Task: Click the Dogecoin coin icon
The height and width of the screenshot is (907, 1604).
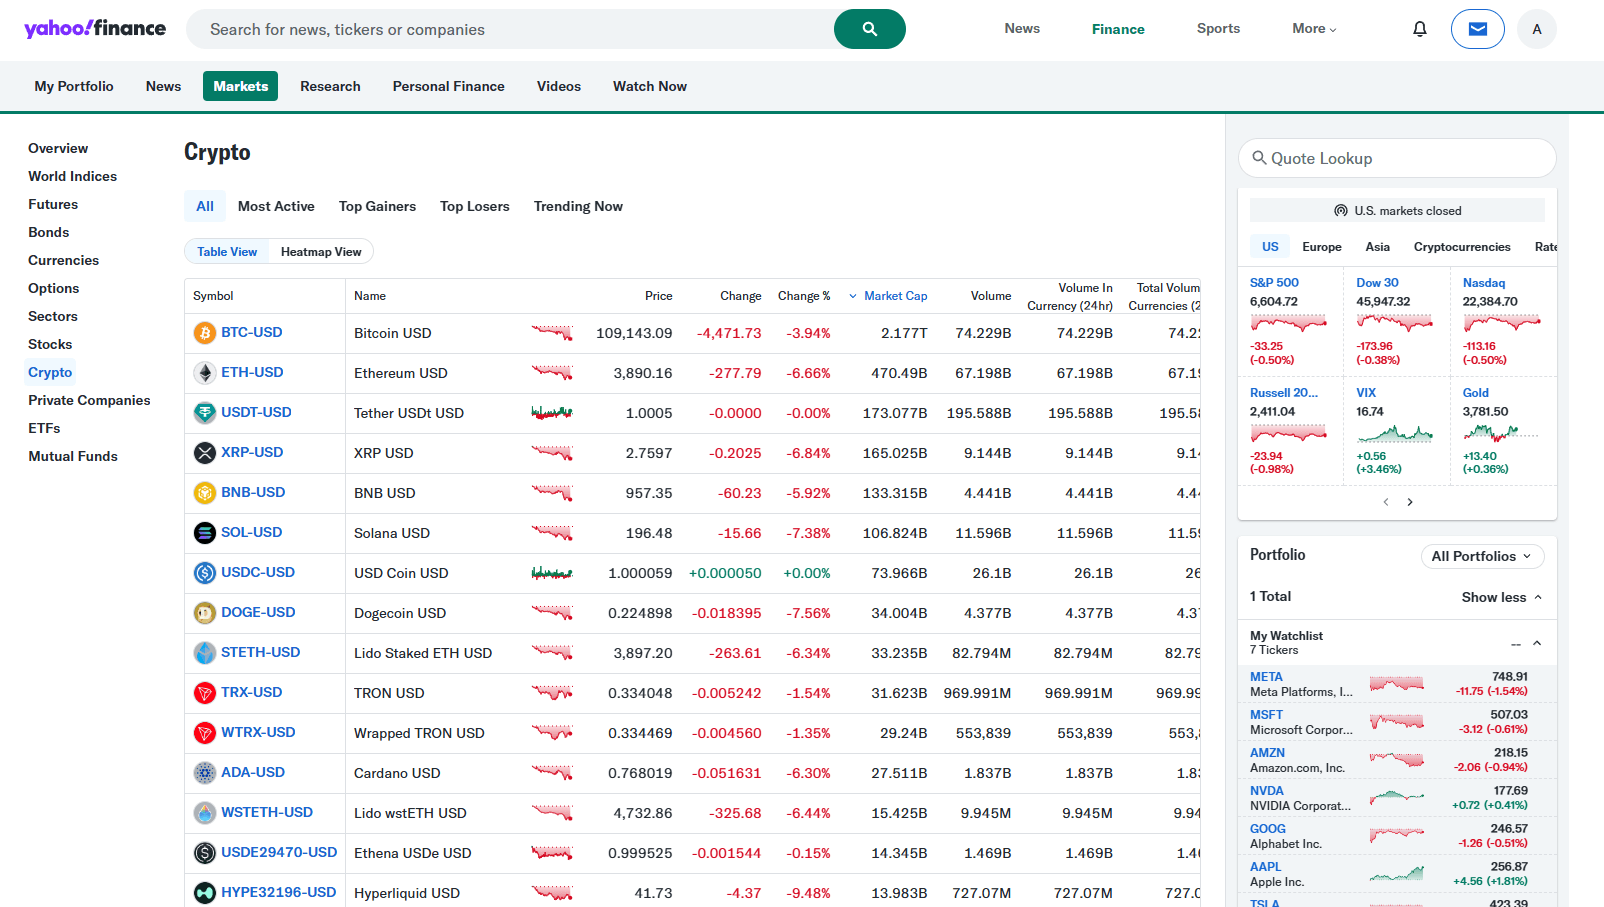Action: pos(205,613)
